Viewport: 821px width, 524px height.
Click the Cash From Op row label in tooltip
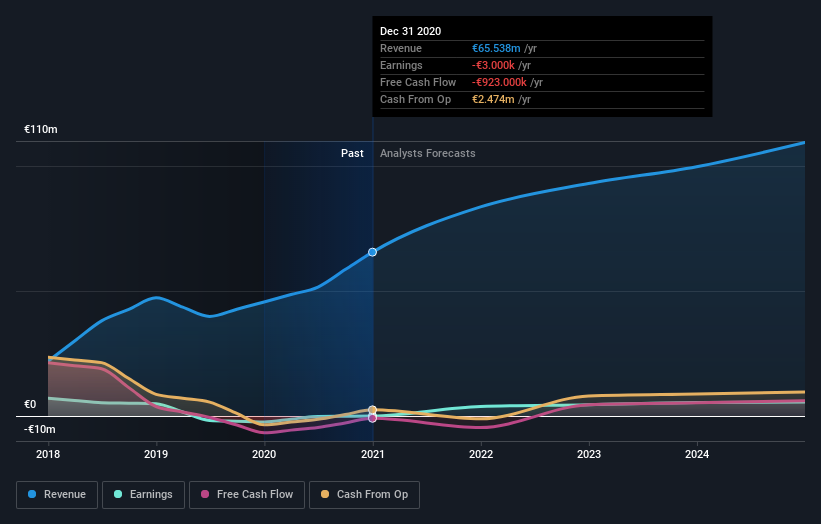pos(415,99)
